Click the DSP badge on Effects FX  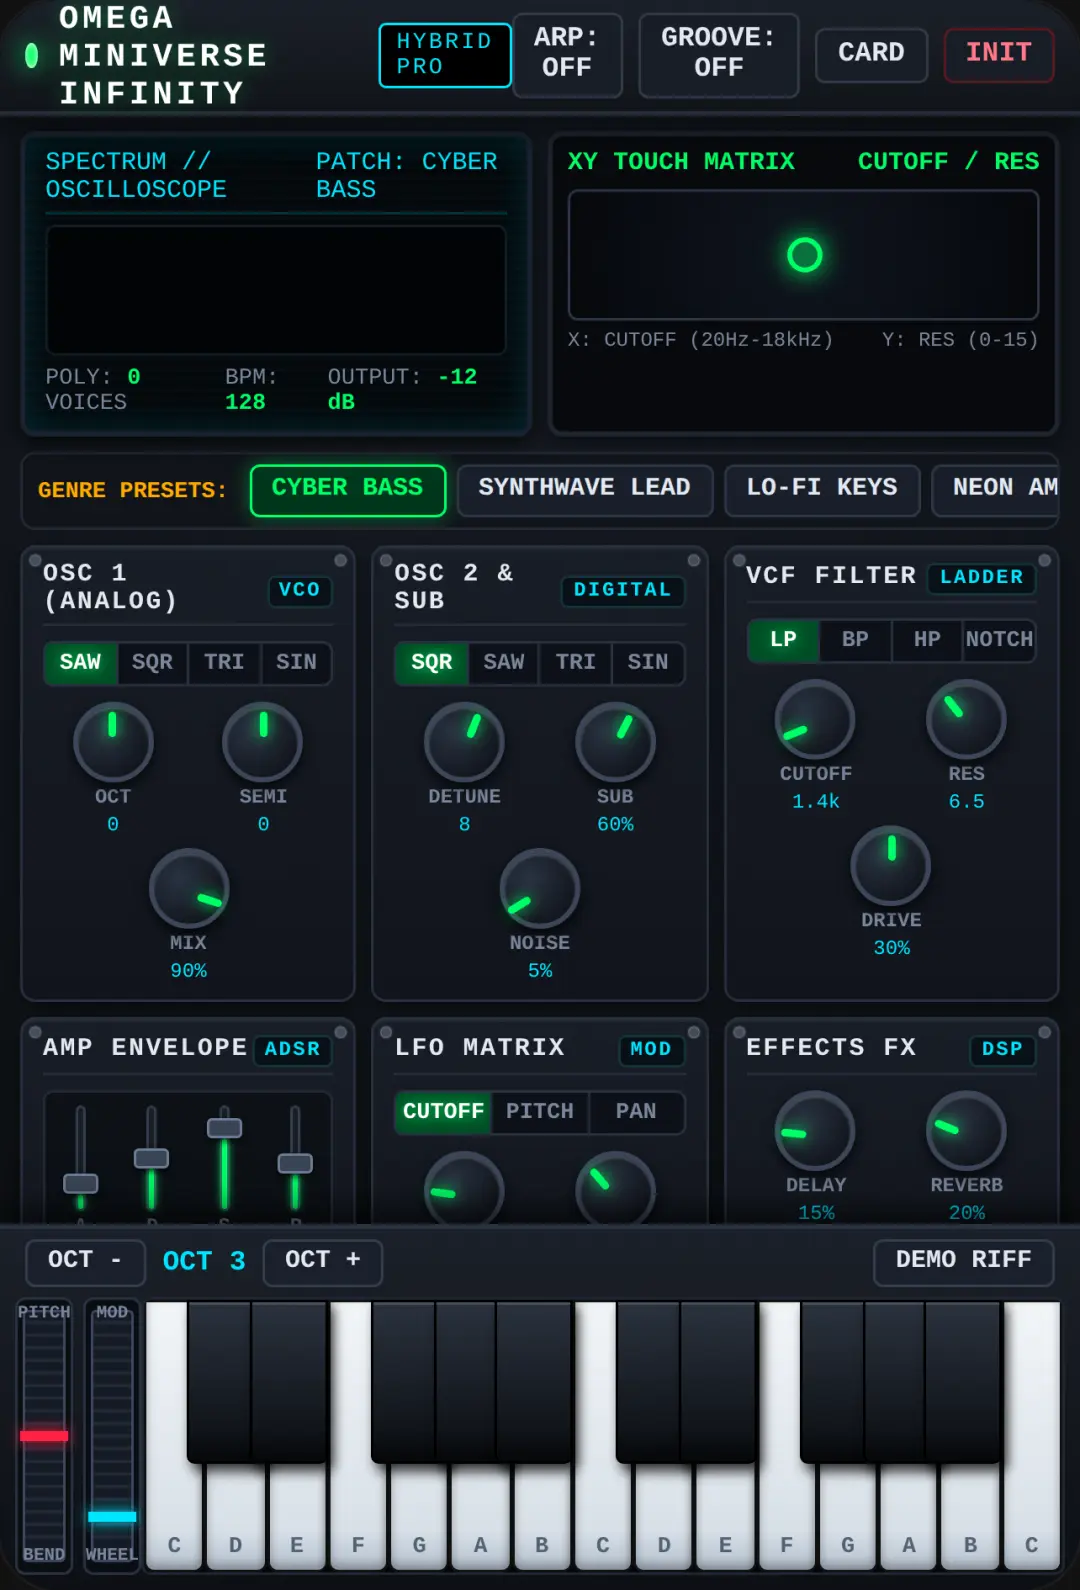point(1002,1049)
